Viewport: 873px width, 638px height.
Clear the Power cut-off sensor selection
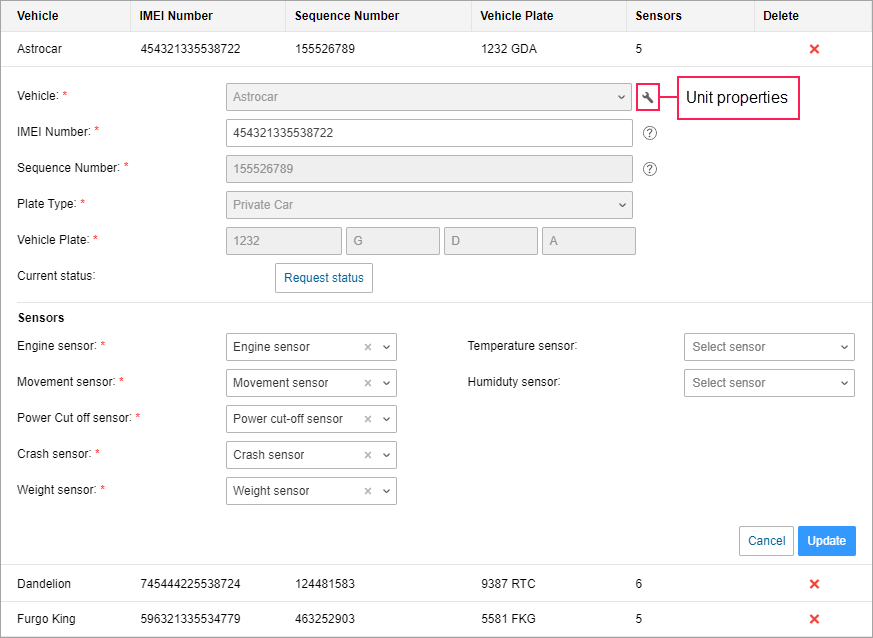[367, 419]
